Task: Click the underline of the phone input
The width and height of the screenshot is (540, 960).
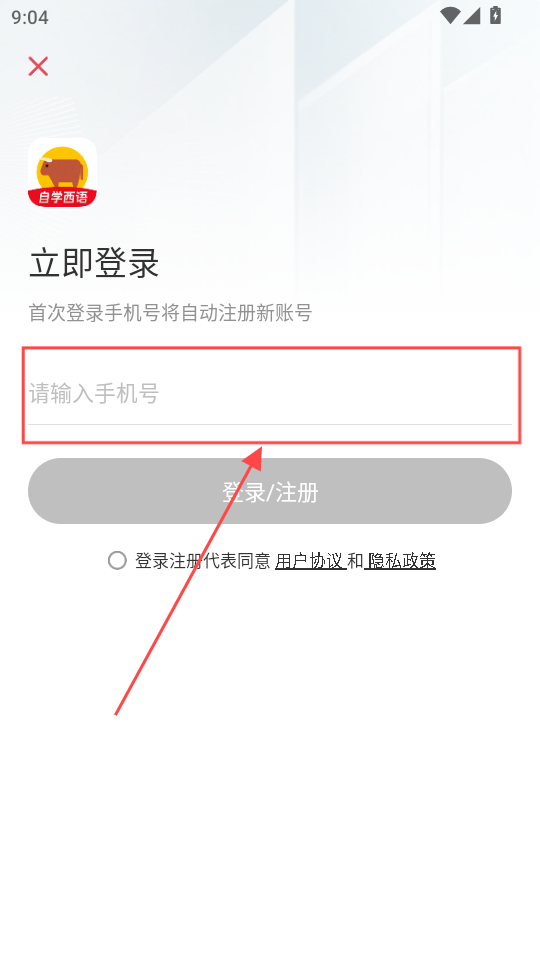Action: click(x=270, y=424)
